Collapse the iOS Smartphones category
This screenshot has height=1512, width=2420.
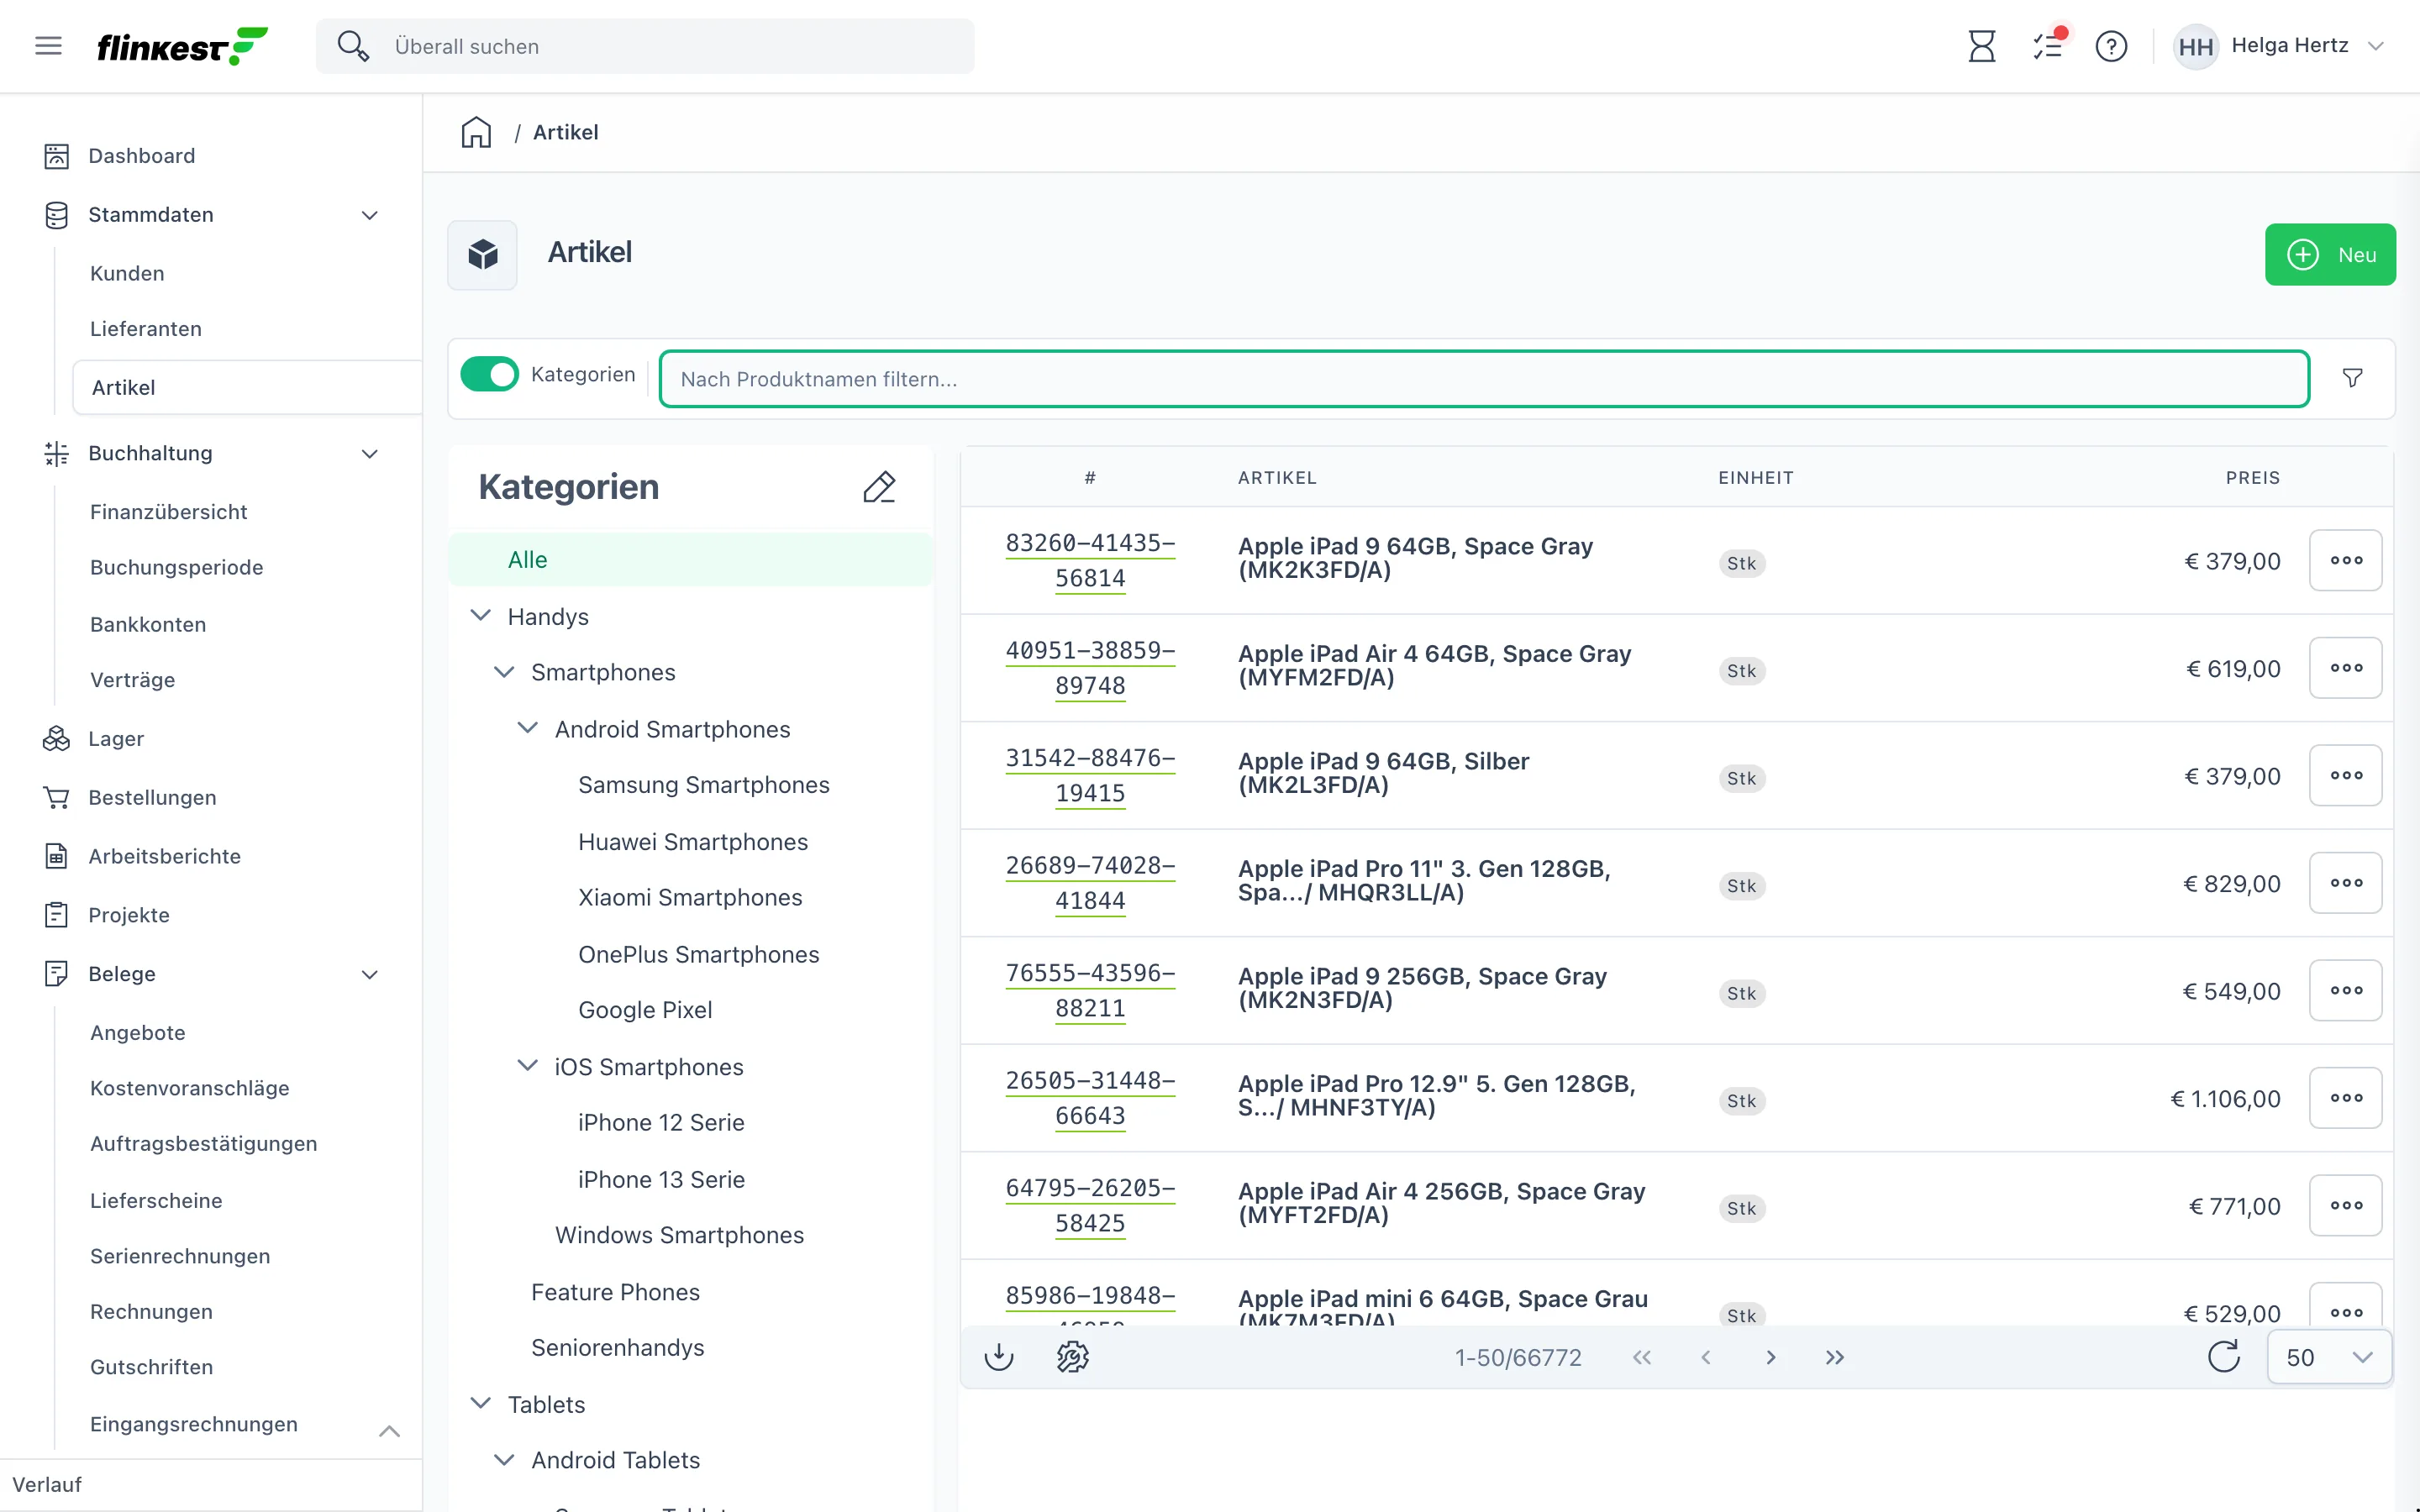[528, 1066]
